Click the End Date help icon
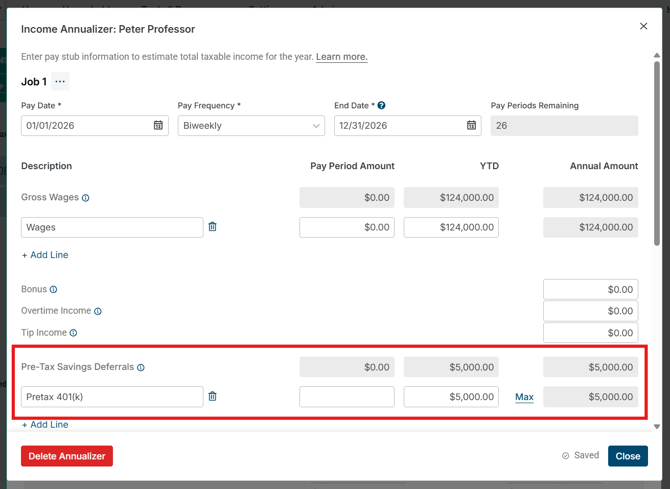The width and height of the screenshot is (670, 489). click(382, 105)
